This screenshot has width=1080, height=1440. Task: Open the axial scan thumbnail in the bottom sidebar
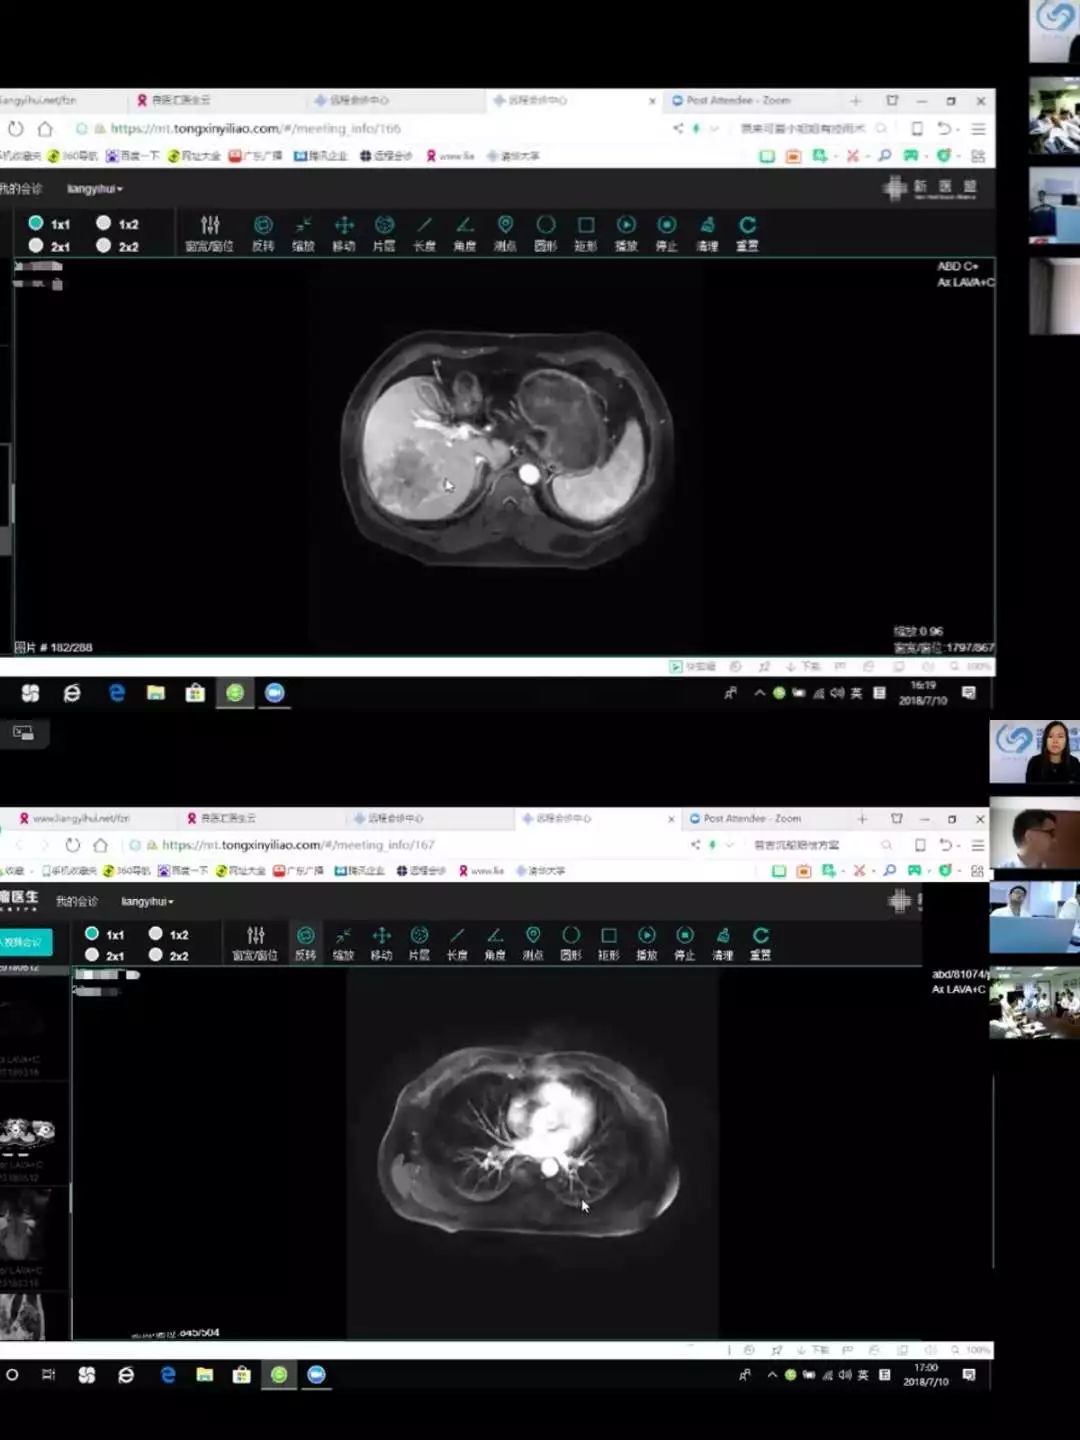(x=27, y=1133)
